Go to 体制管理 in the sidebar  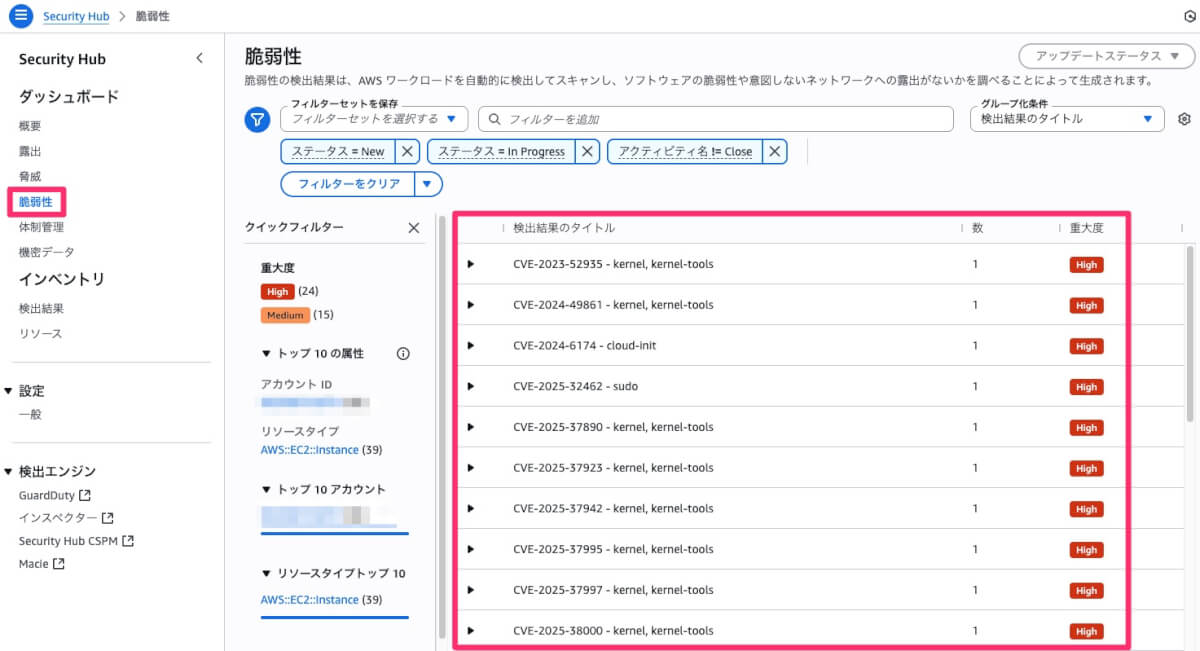point(41,227)
